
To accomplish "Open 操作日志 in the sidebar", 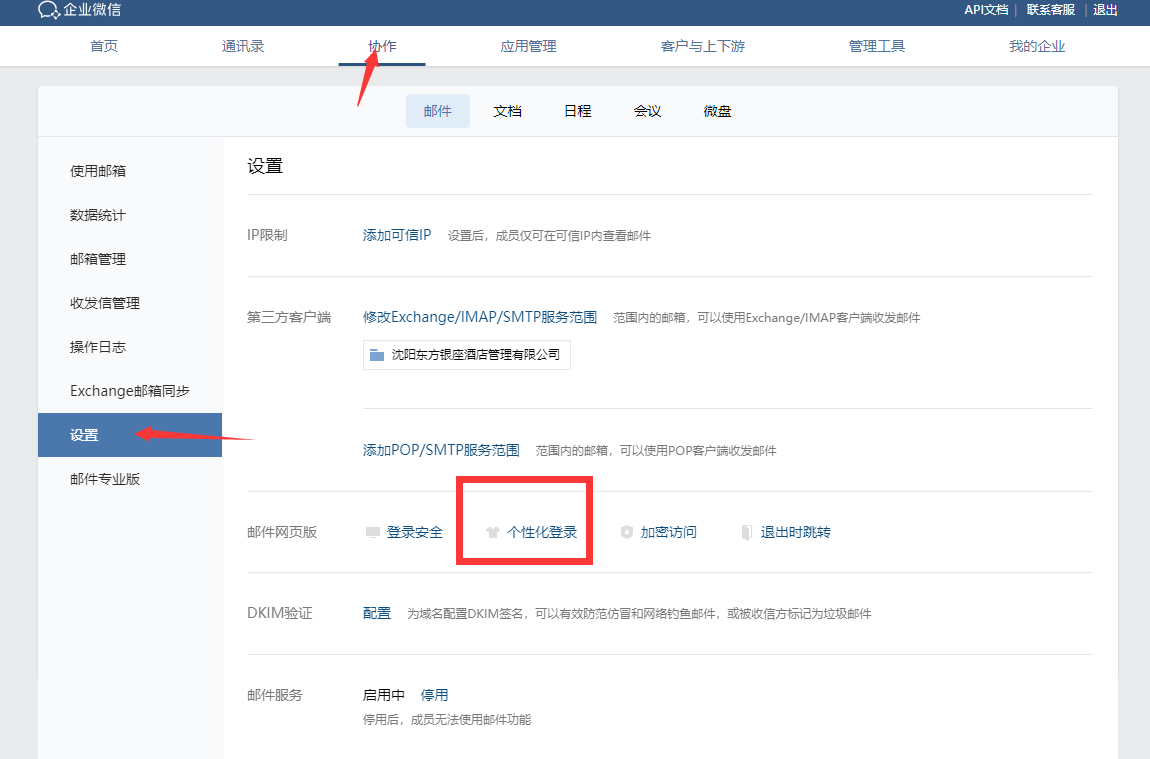I will (x=130, y=347).
